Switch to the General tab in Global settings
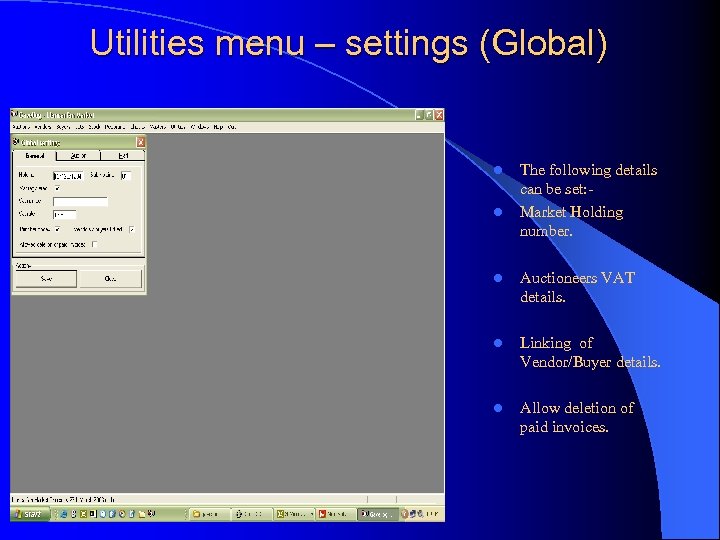Viewport: 720px width, 540px height. [x=34, y=156]
